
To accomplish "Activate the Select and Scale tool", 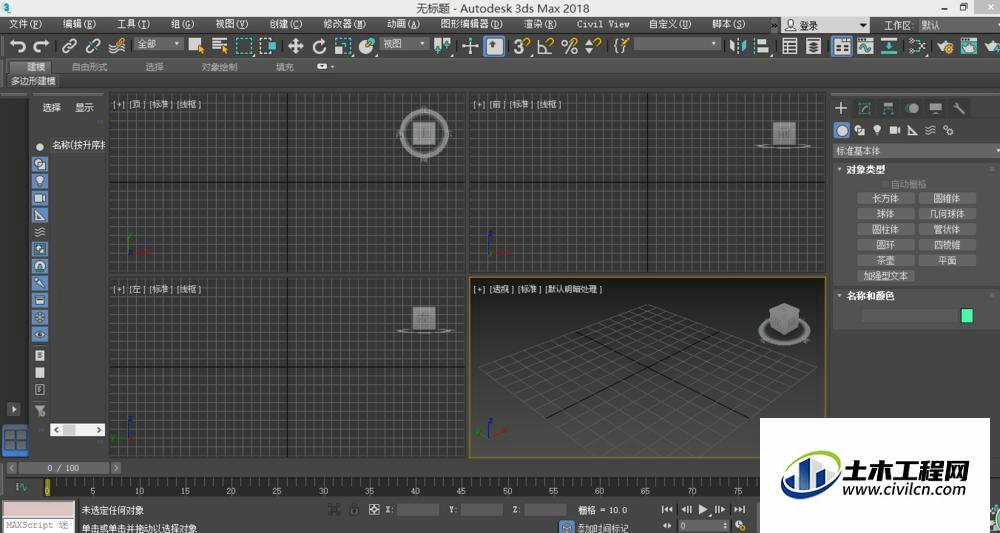I will click(x=343, y=46).
